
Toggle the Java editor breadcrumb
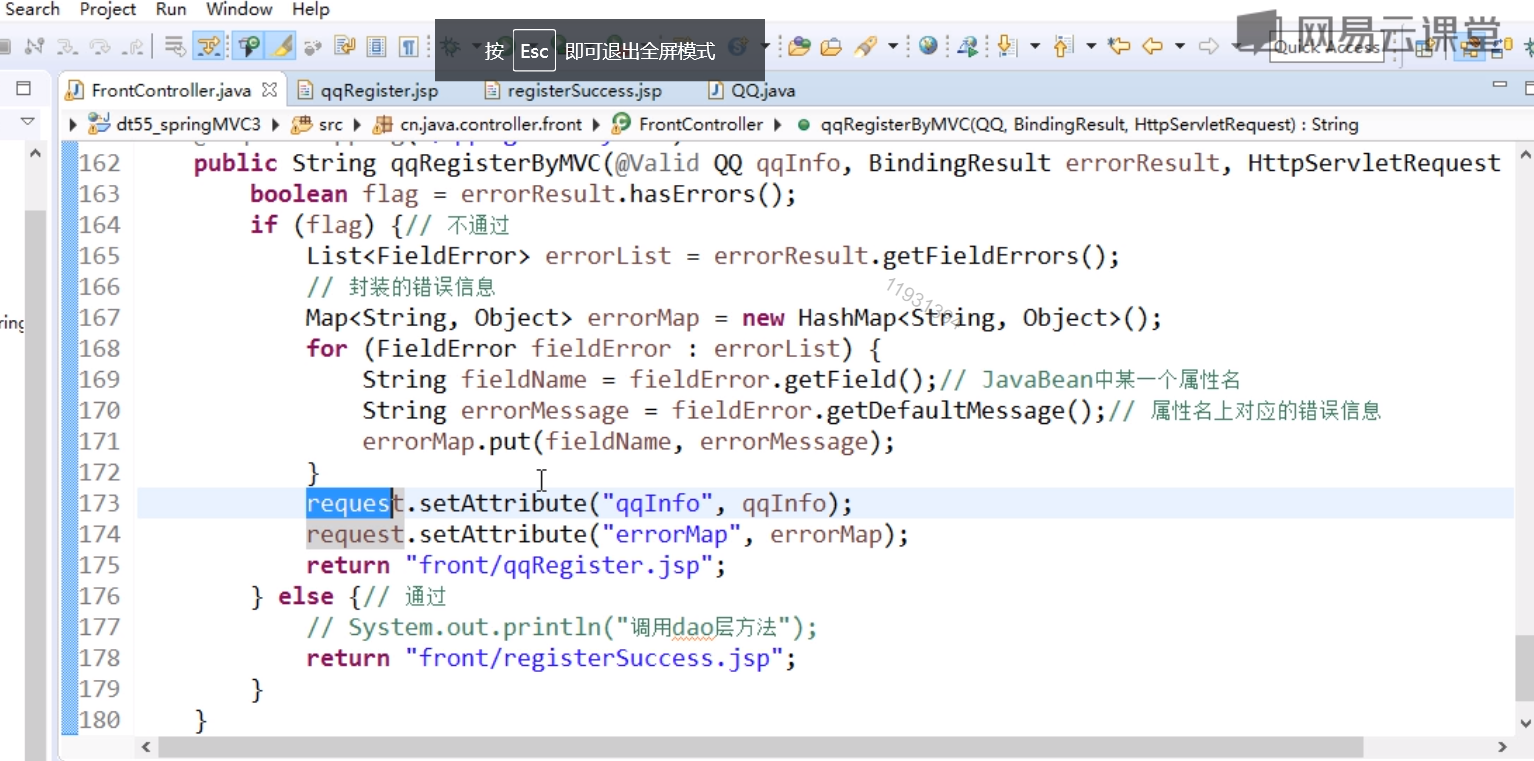(x=248, y=46)
